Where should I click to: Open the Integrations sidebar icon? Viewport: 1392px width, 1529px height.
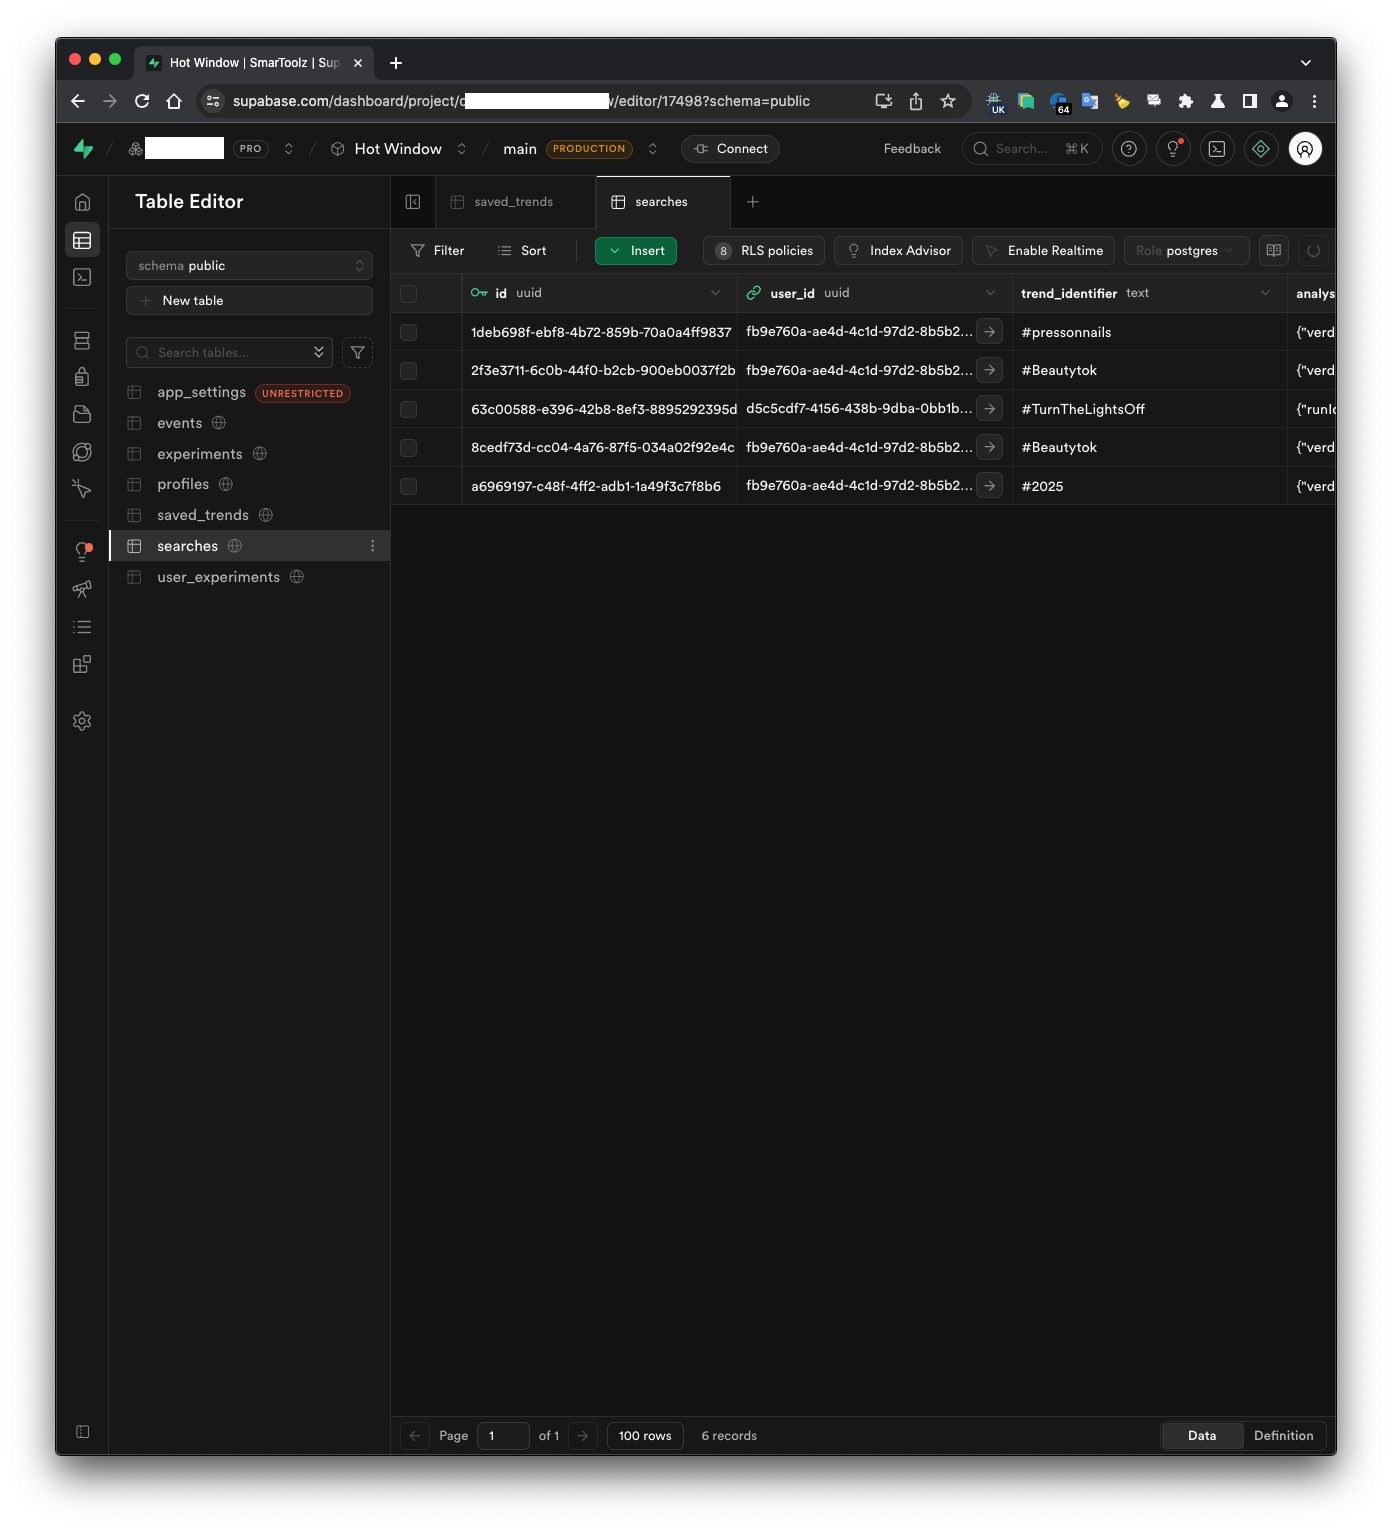82,664
